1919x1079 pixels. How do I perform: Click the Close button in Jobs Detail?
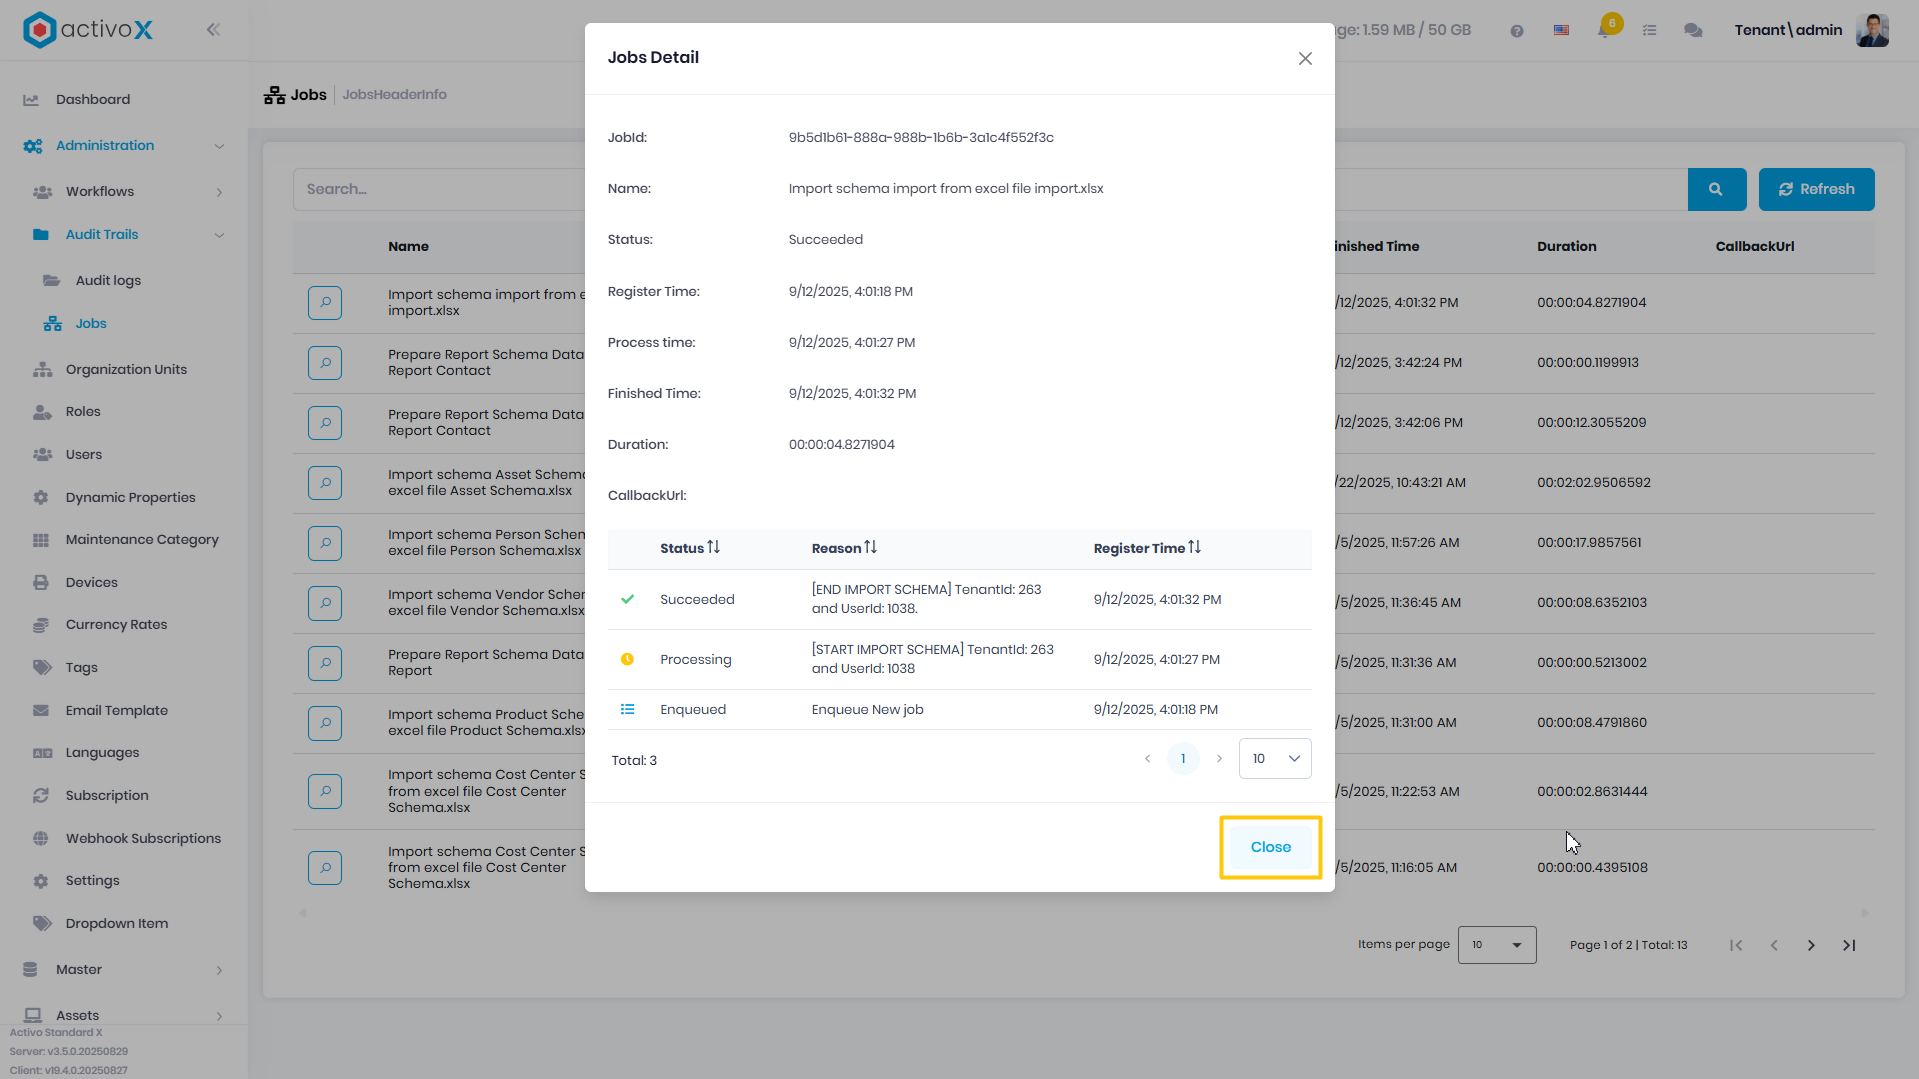click(1270, 847)
